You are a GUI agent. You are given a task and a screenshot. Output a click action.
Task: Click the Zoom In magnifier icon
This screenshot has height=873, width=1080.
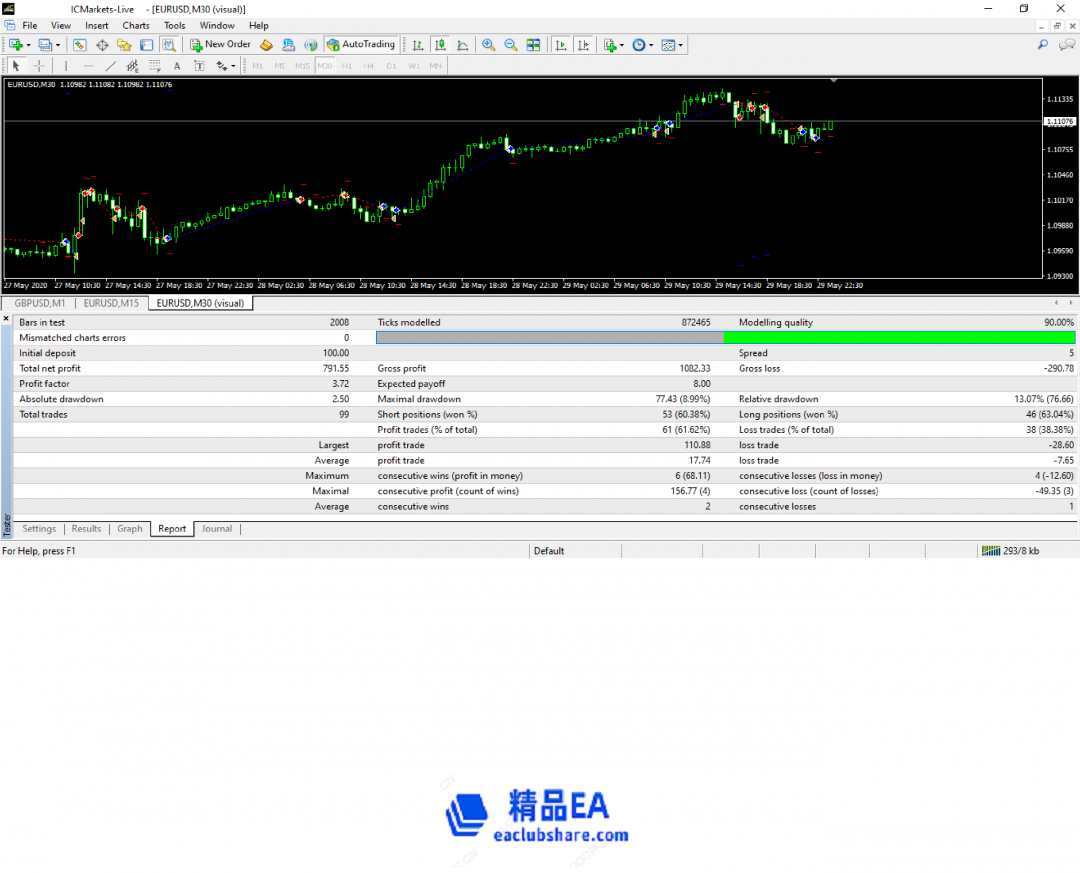point(489,44)
